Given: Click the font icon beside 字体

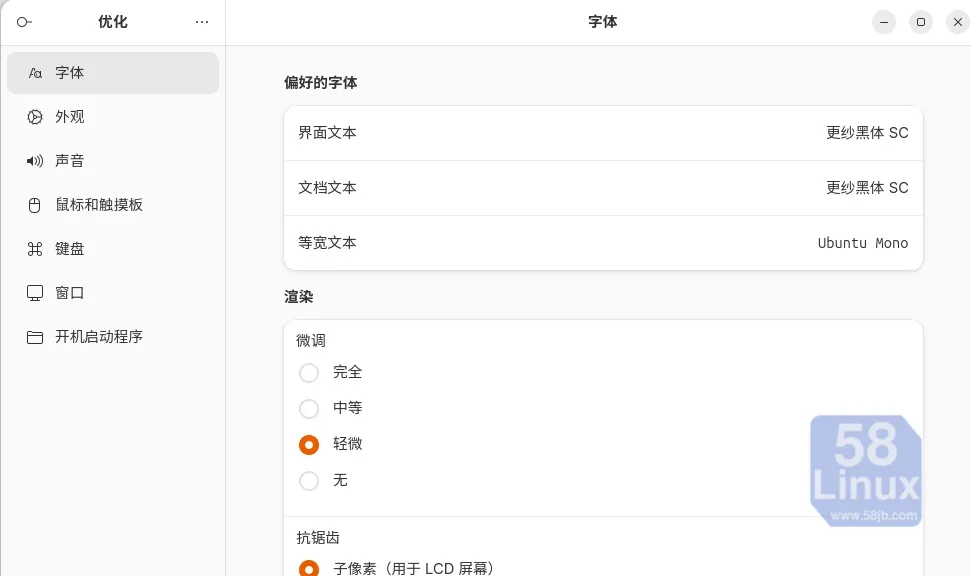Looking at the screenshot, I should 35,73.
